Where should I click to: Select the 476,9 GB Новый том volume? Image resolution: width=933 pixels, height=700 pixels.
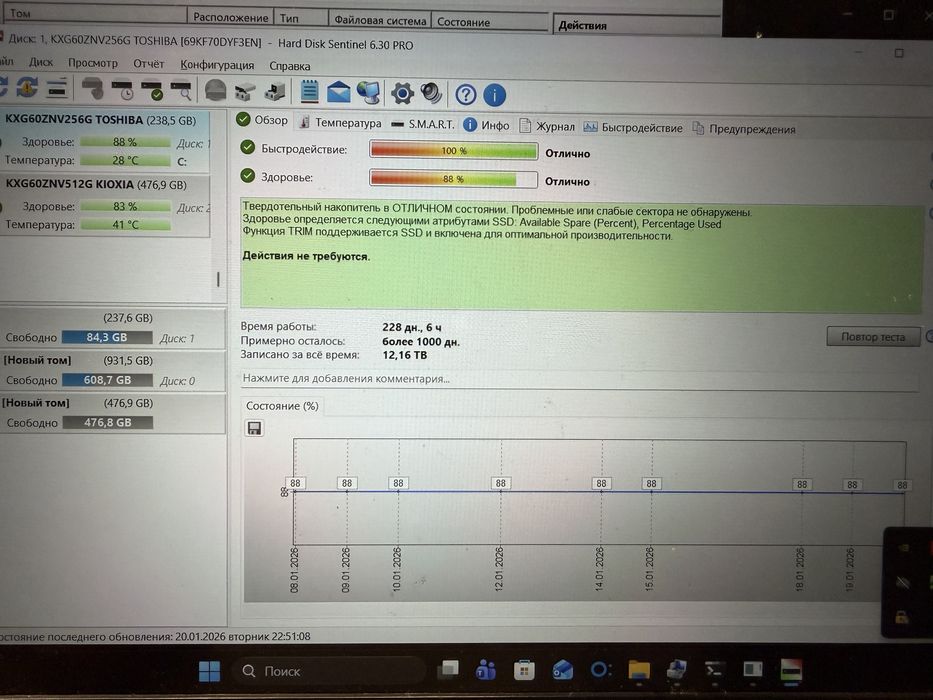(x=112, y=412)
